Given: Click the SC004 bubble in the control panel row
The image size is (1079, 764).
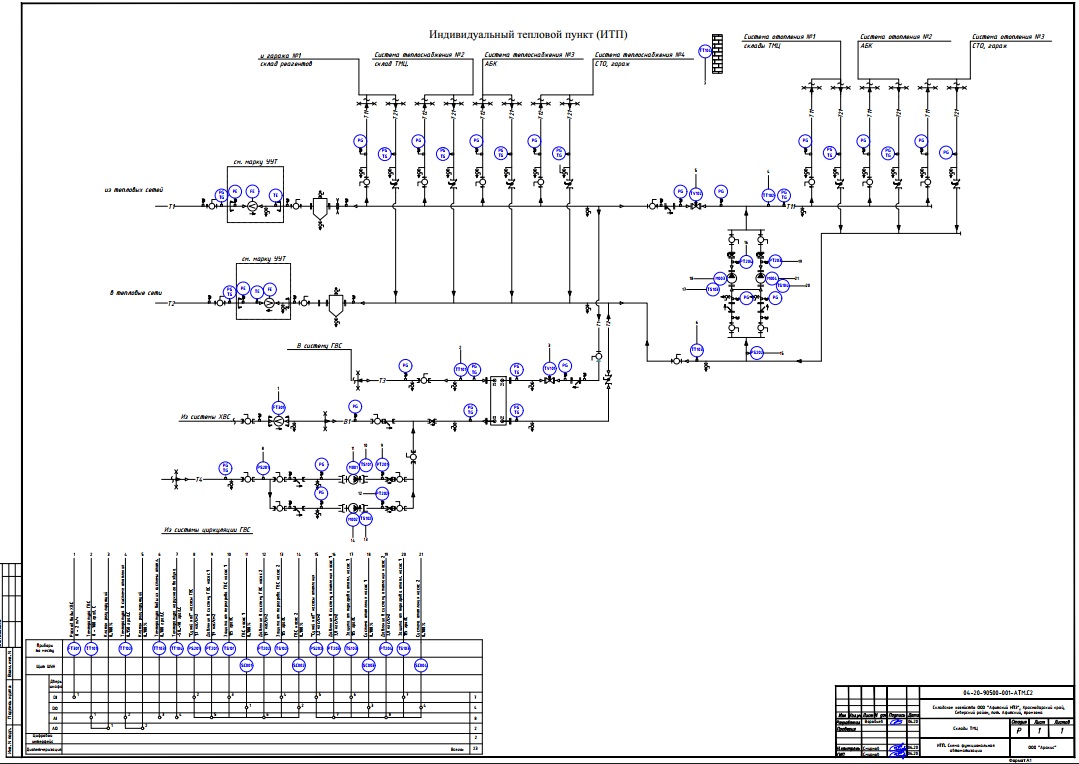Looking at the screenshot, I should click(421, 666).
